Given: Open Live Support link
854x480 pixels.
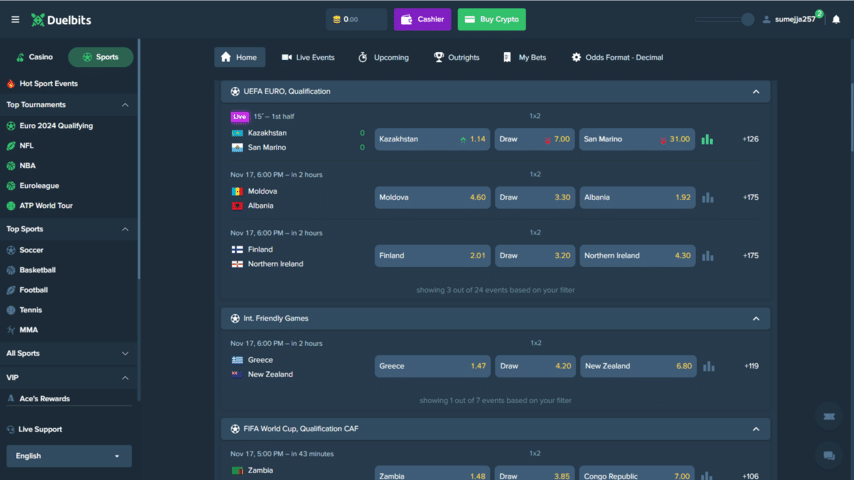Looking at the screenshot, I should (40, 429).
